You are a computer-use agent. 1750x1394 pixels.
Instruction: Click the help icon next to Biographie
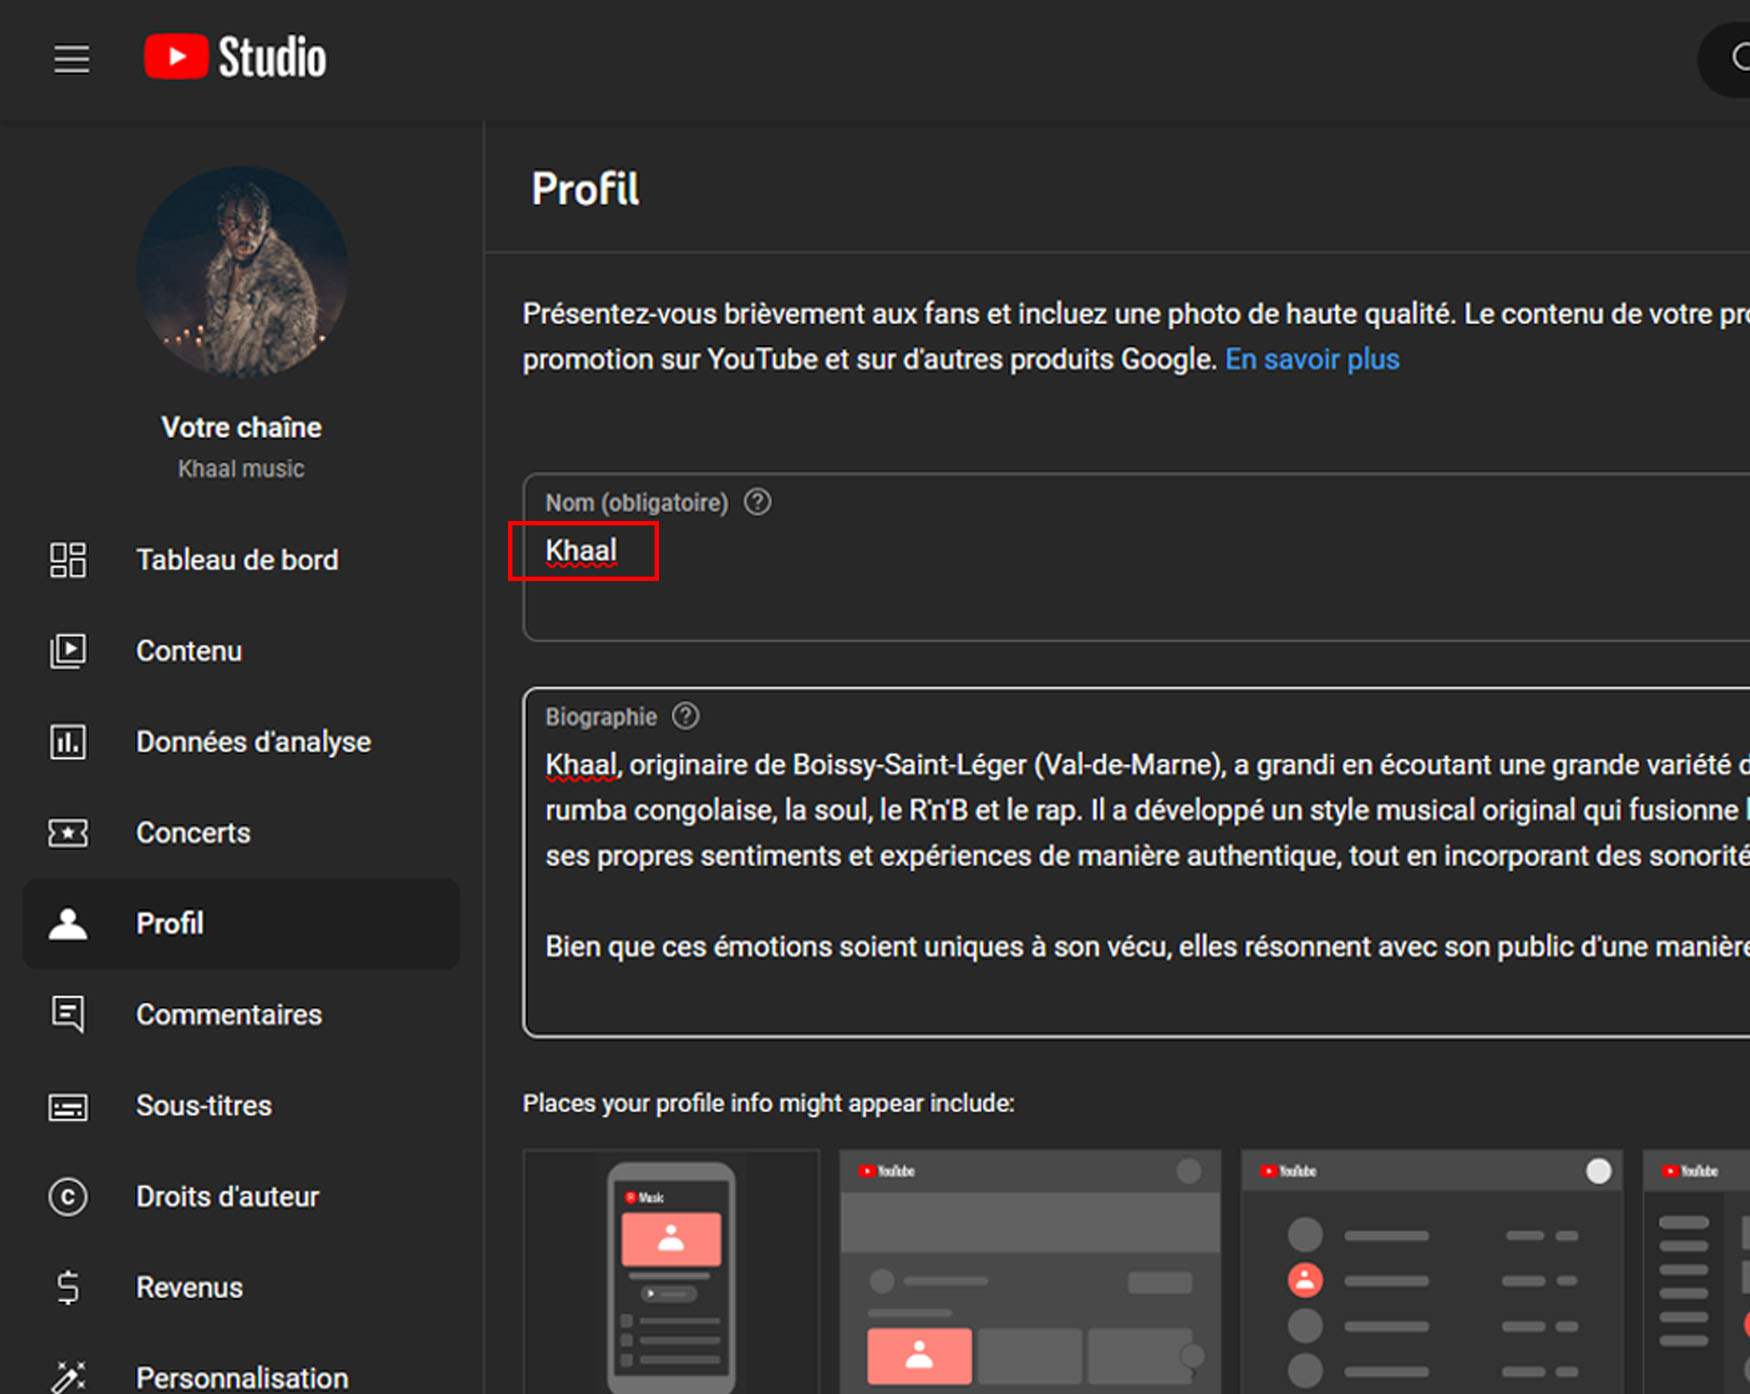(x=686, y=716)
